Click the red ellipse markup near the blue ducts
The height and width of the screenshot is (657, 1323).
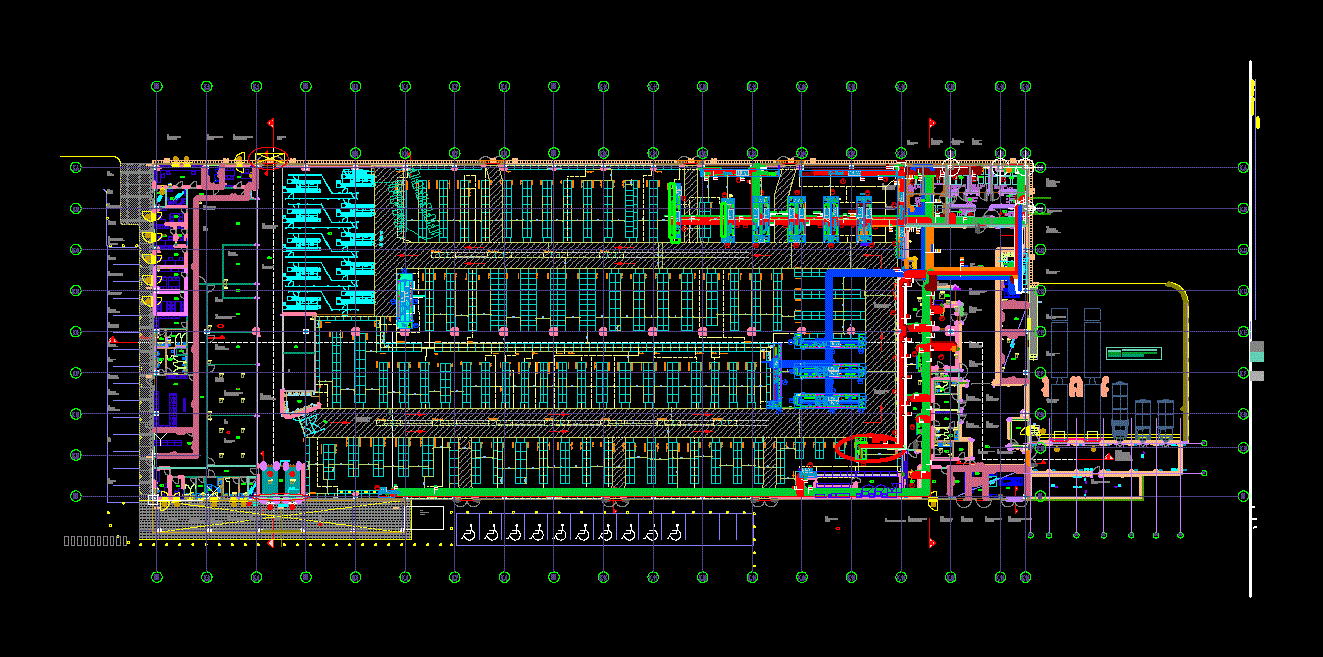coord(868,448)
